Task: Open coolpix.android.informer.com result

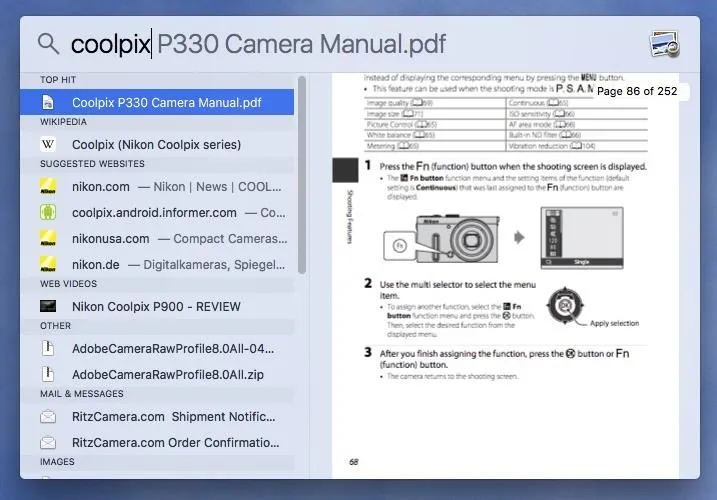Action: coord(157,213)
